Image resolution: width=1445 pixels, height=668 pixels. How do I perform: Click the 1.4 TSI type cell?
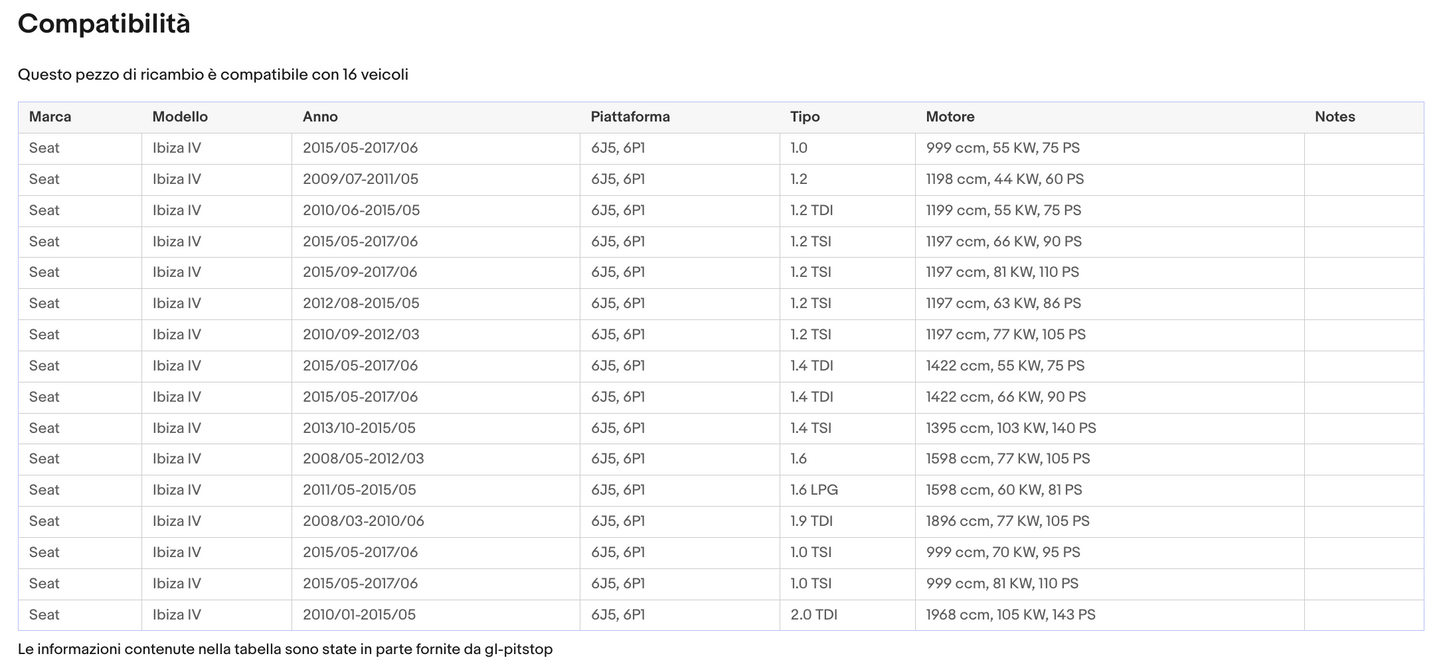pyautogui.click(x=810, y=428)
